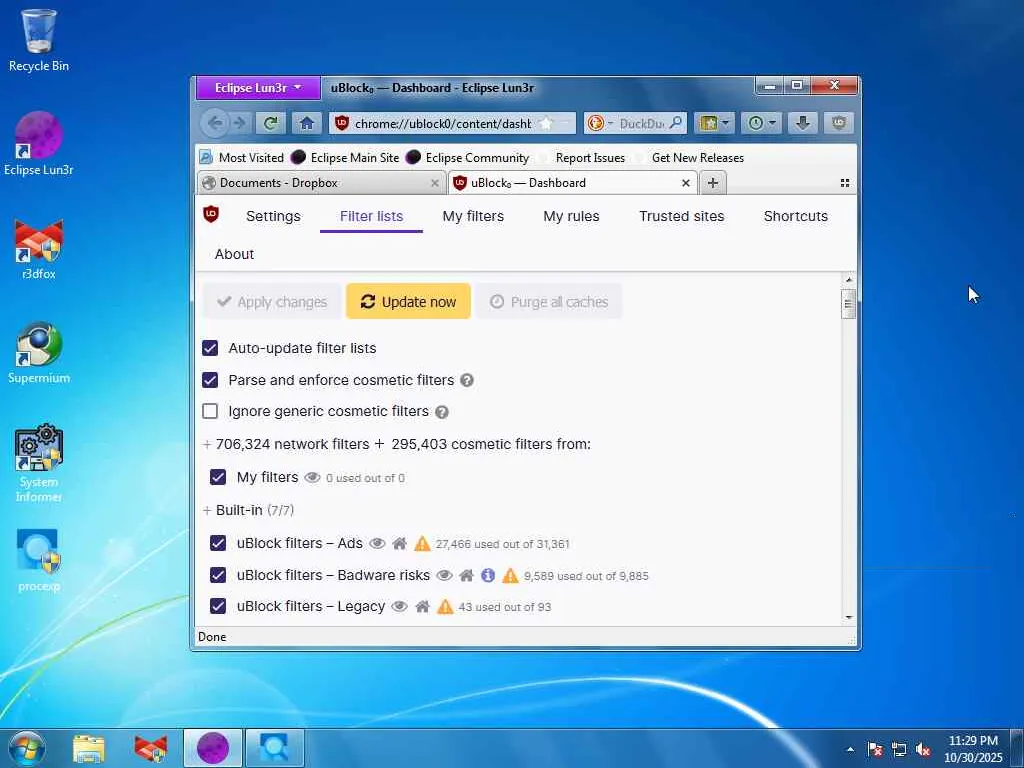1024x768 pixels.
Task: Click the uBlock shield toolbar button
Action: point(839,123)
